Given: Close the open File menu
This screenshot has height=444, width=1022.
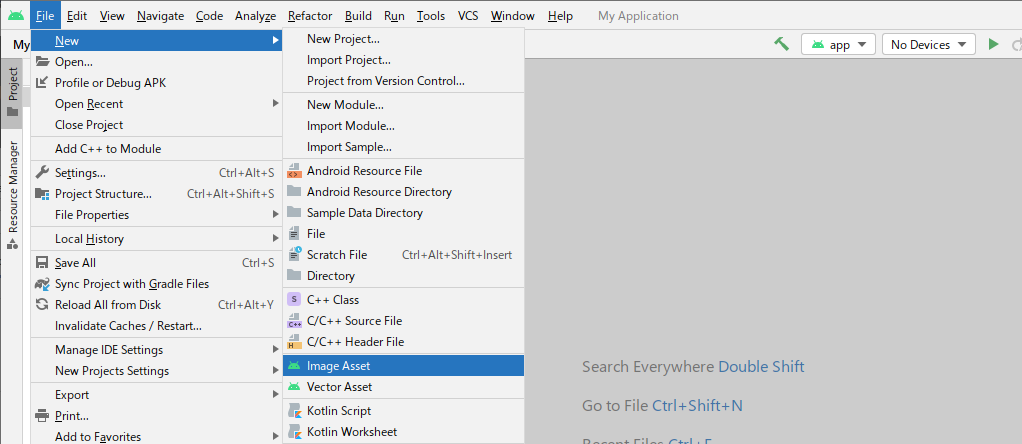Looking at the screenshot, I should pyautogui.click(x=46, y=16).
